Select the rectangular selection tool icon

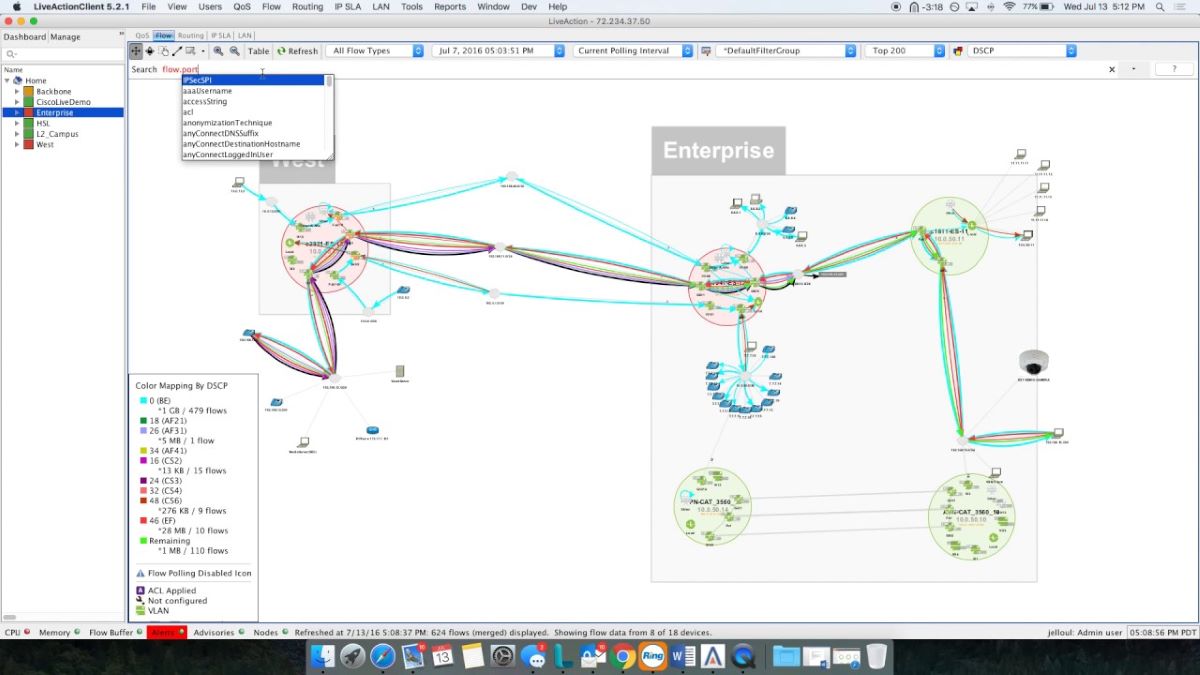pyautogui.click(x=191, y=50)
